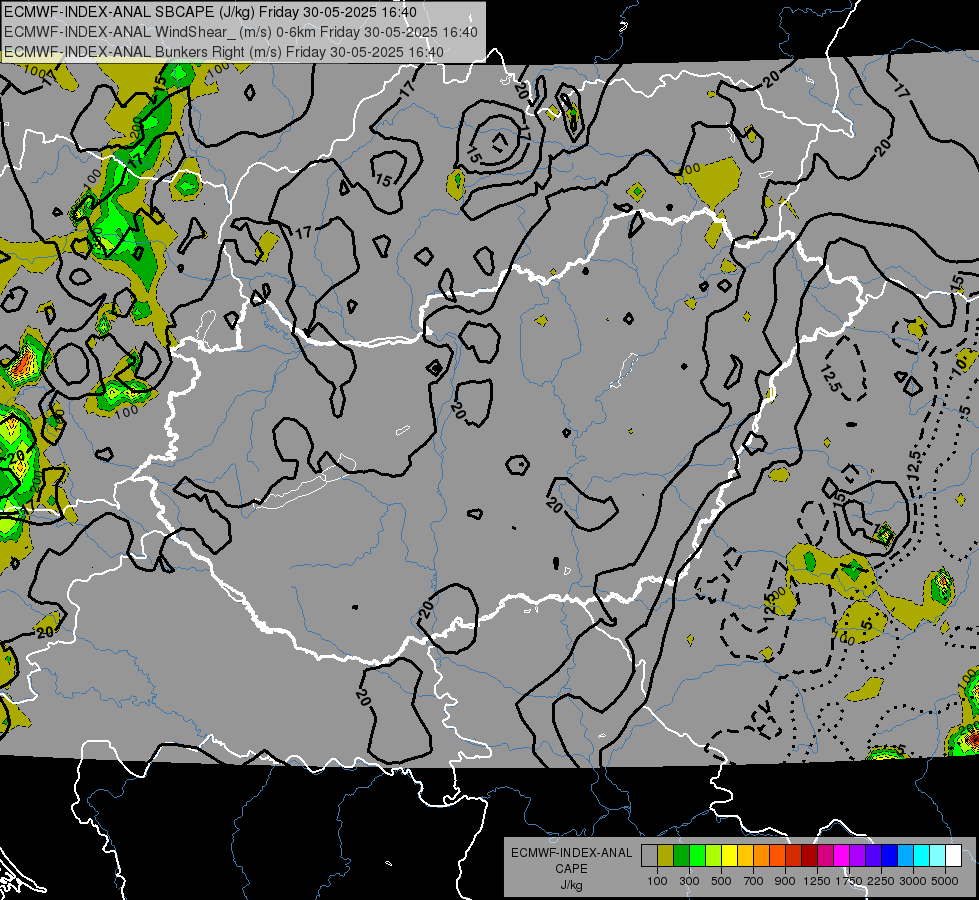Click the 300 value under the legend
Screen dimensions: 979x900
coord(689,881)
